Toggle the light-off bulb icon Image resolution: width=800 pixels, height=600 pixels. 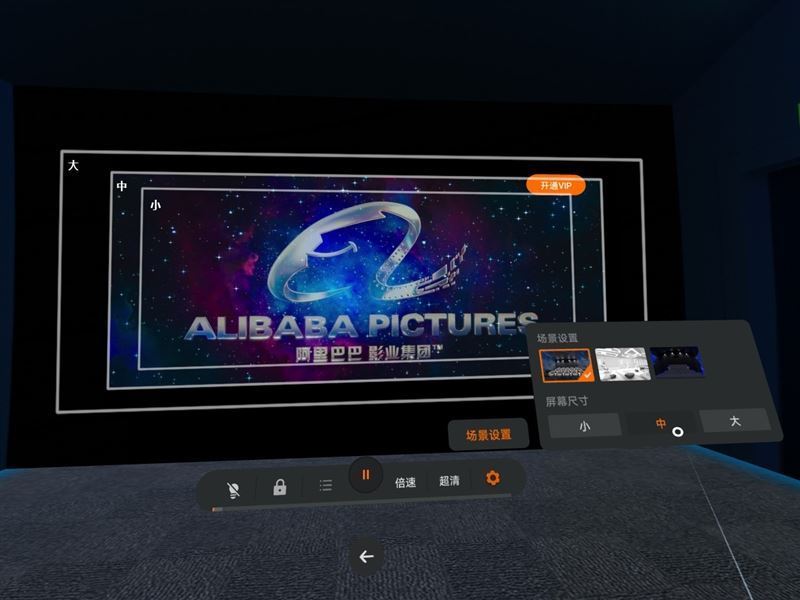coord(233,490)
